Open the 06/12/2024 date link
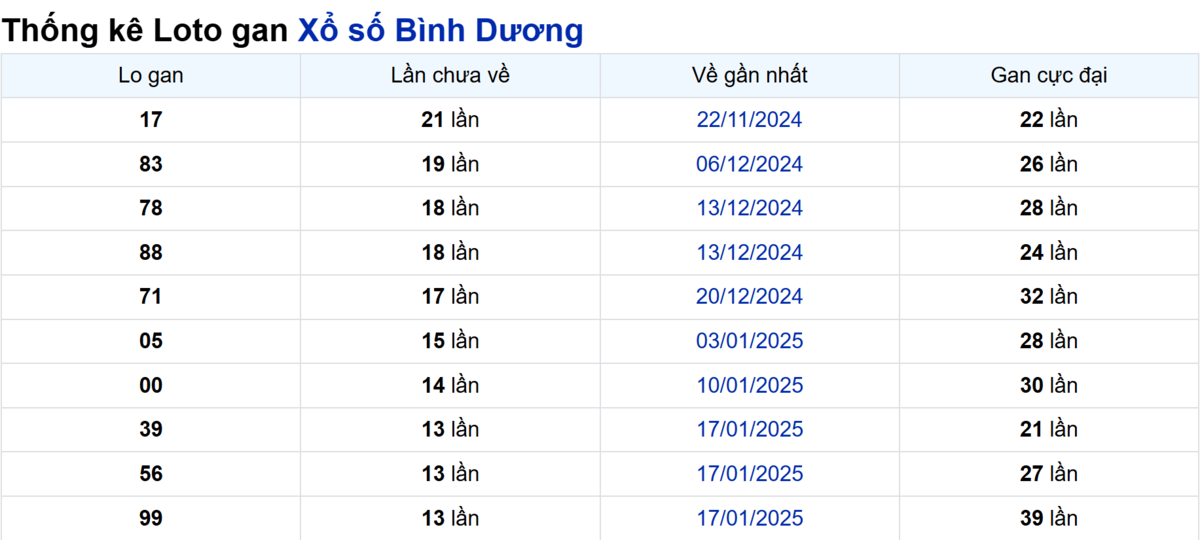This screenshot has height=540, width=1200. click(749, 164)
